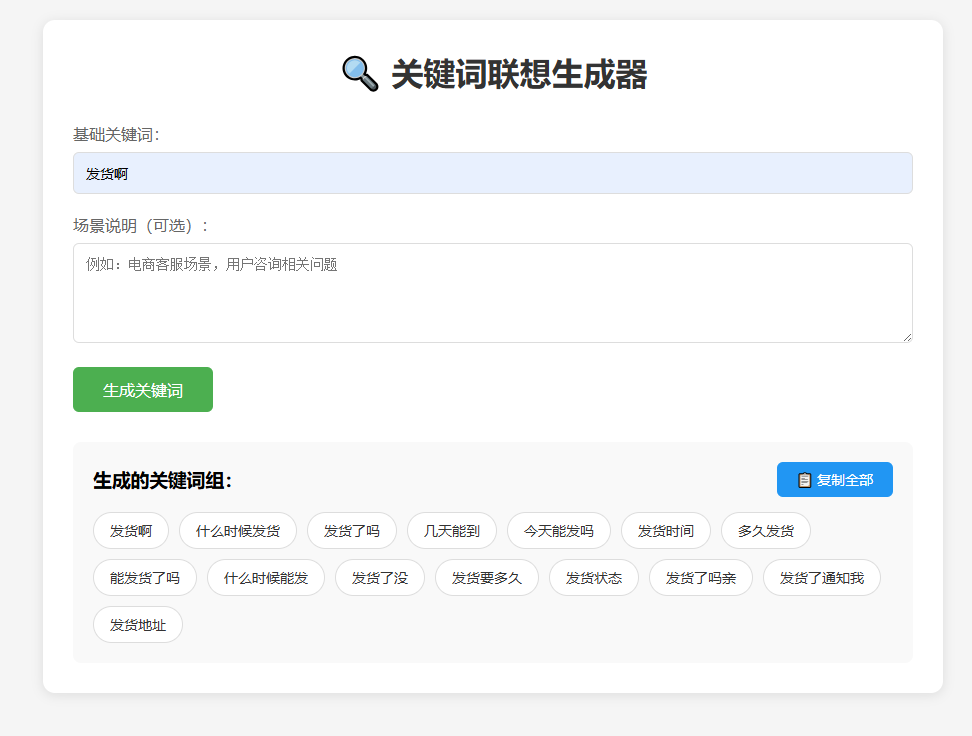Viewport: 972px width, 736px height.
Task: Select the 什么时候发货 keyword chip
Action: tap(238, 531)
